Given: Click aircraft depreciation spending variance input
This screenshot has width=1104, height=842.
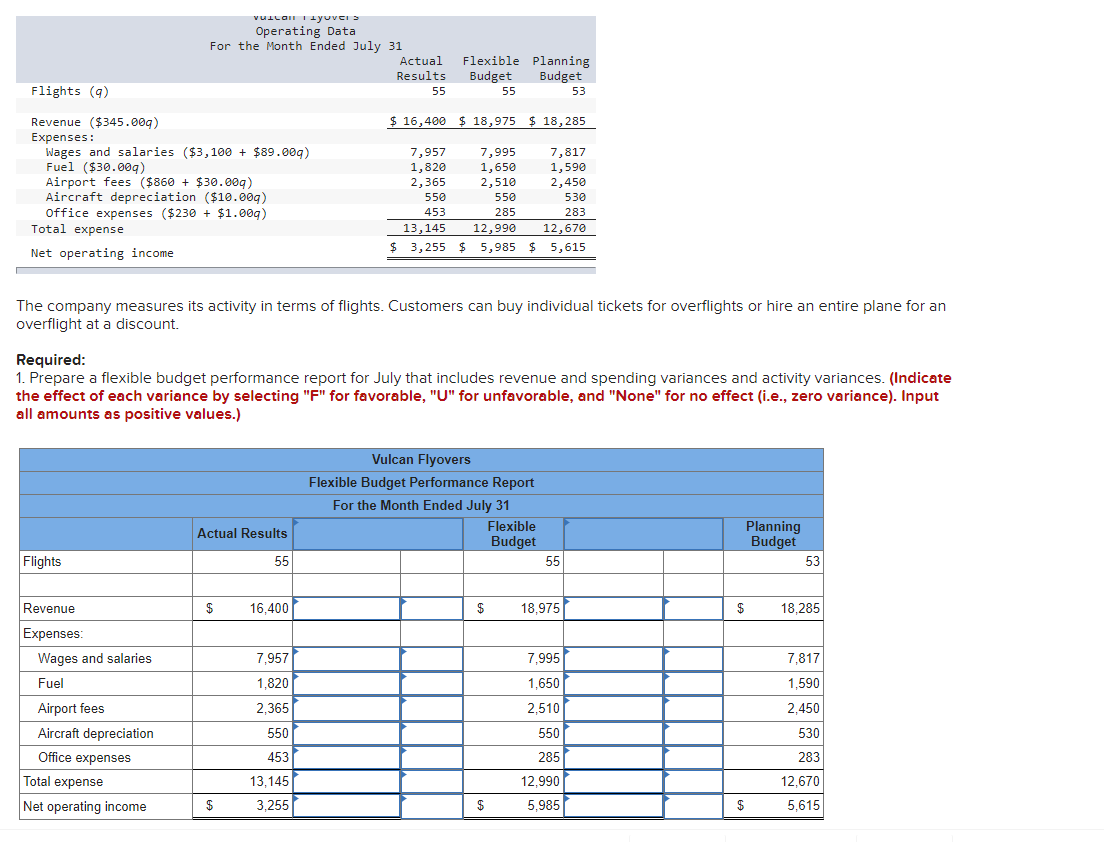Looking at the screenshot, I should (347, 733).
